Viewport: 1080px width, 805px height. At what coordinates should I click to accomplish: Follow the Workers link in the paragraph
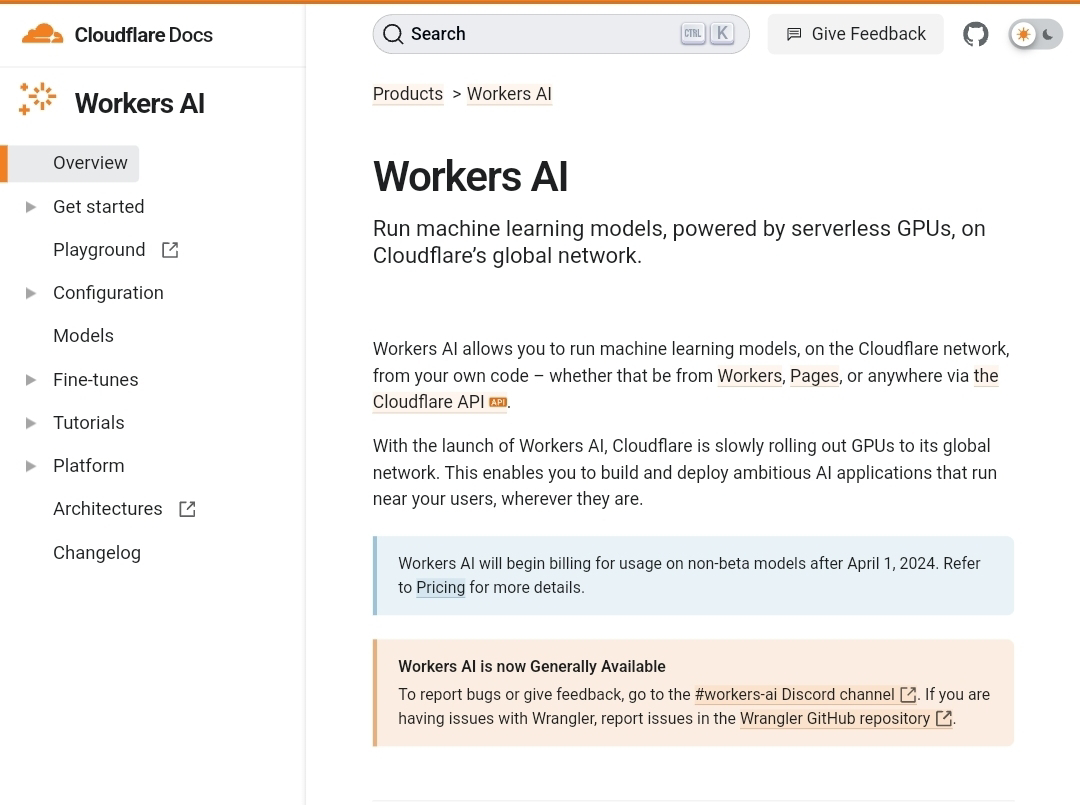point(749,376)
